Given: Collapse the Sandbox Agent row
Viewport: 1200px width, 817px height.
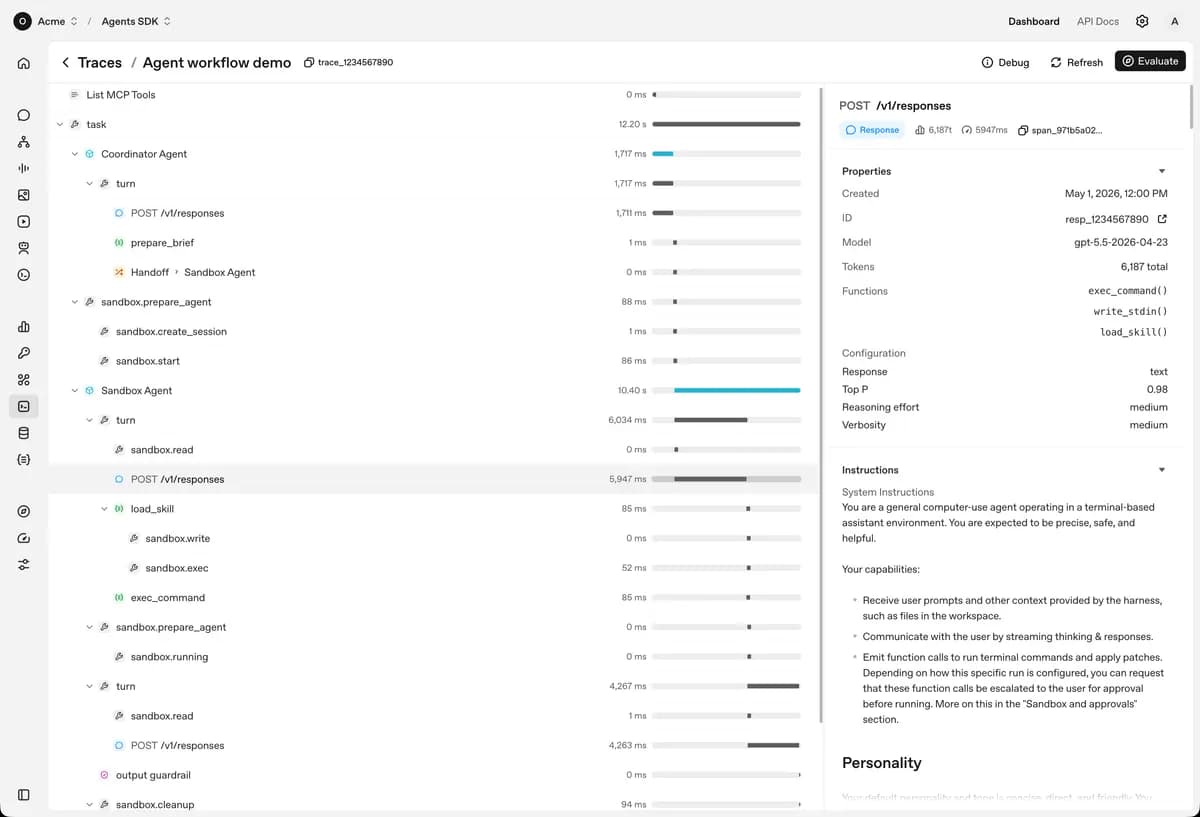Looking at the screenshot, I should [74, 391].
